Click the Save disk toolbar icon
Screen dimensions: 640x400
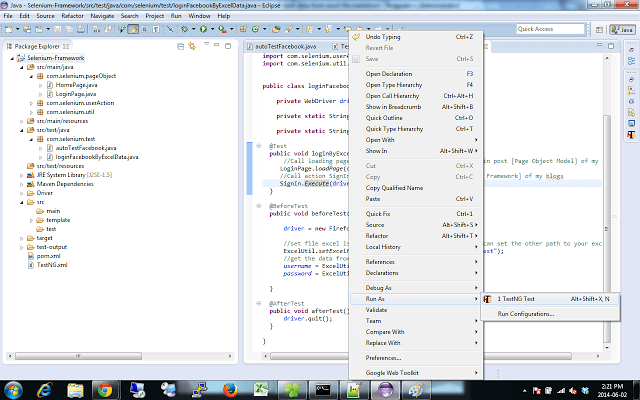58,29
